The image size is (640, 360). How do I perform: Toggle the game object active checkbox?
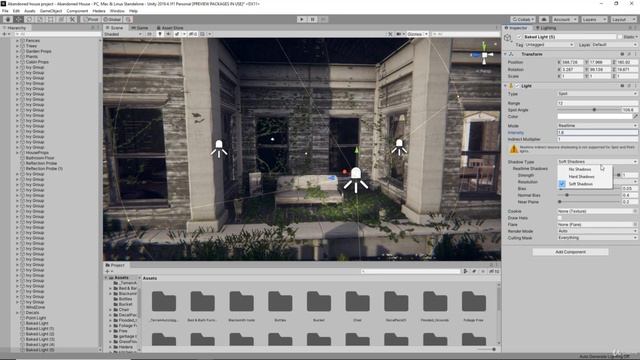click(x=519, y=37)
